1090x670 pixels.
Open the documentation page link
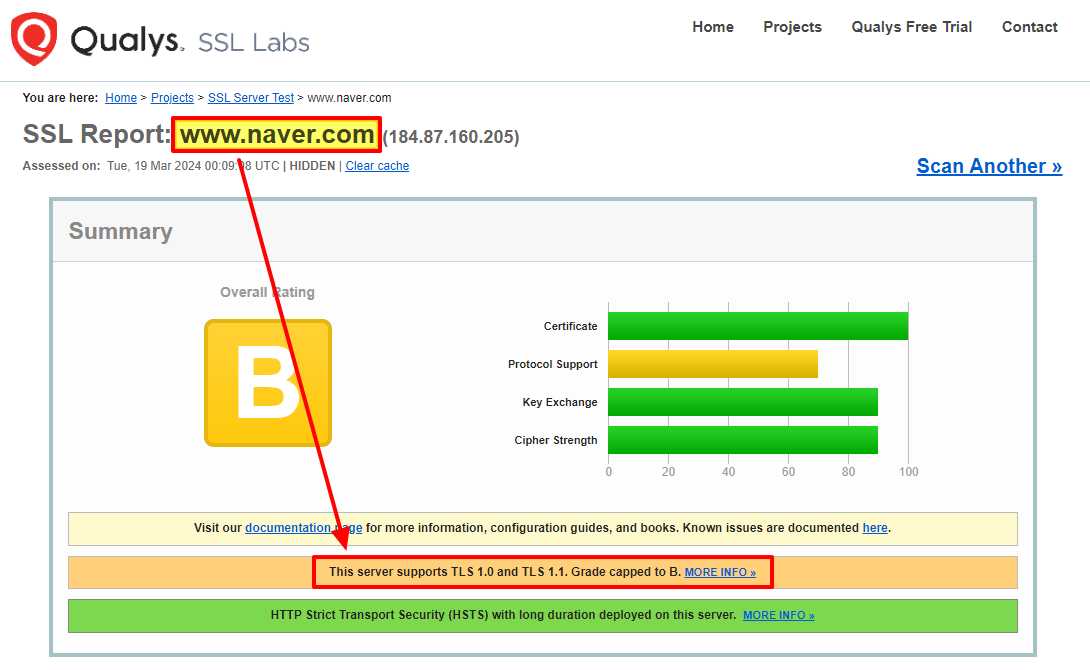tap(304, 528)
